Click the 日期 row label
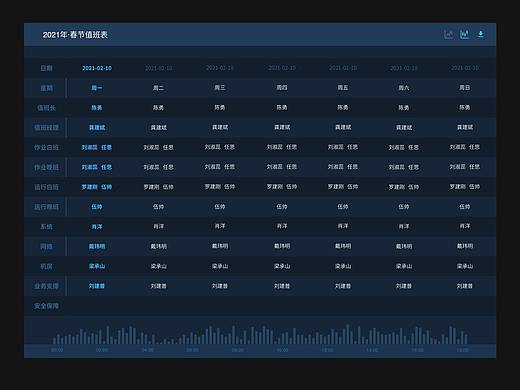This screenshot has width=520, height=390. click(46, 68)
